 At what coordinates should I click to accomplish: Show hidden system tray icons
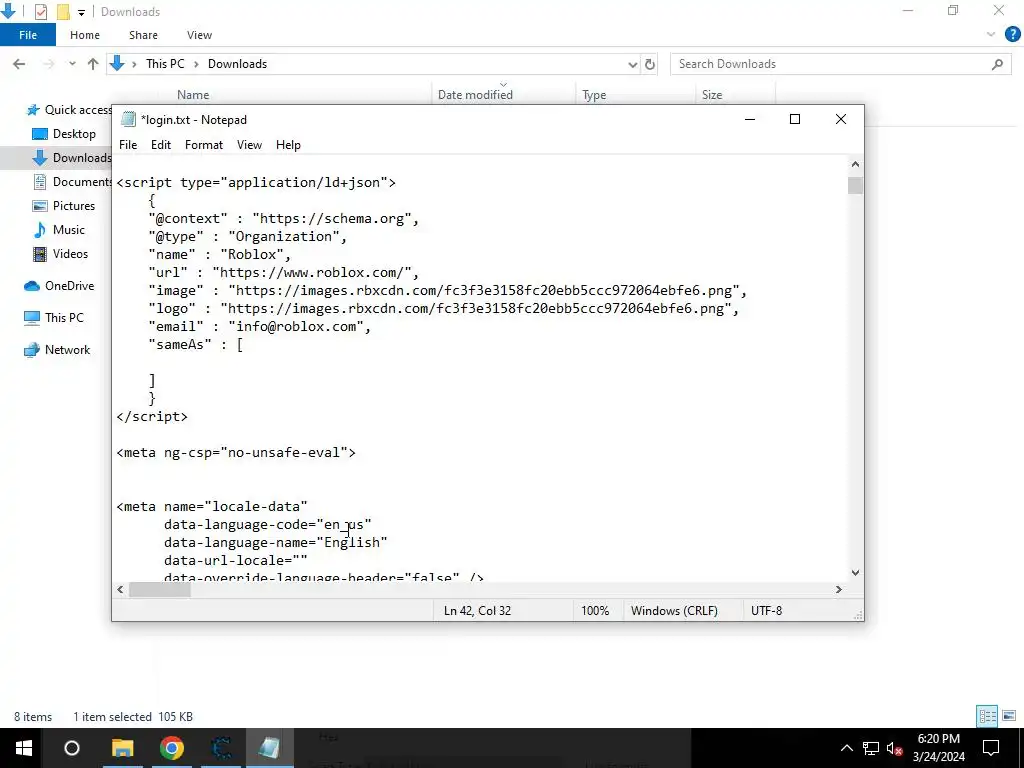point(846,748)
